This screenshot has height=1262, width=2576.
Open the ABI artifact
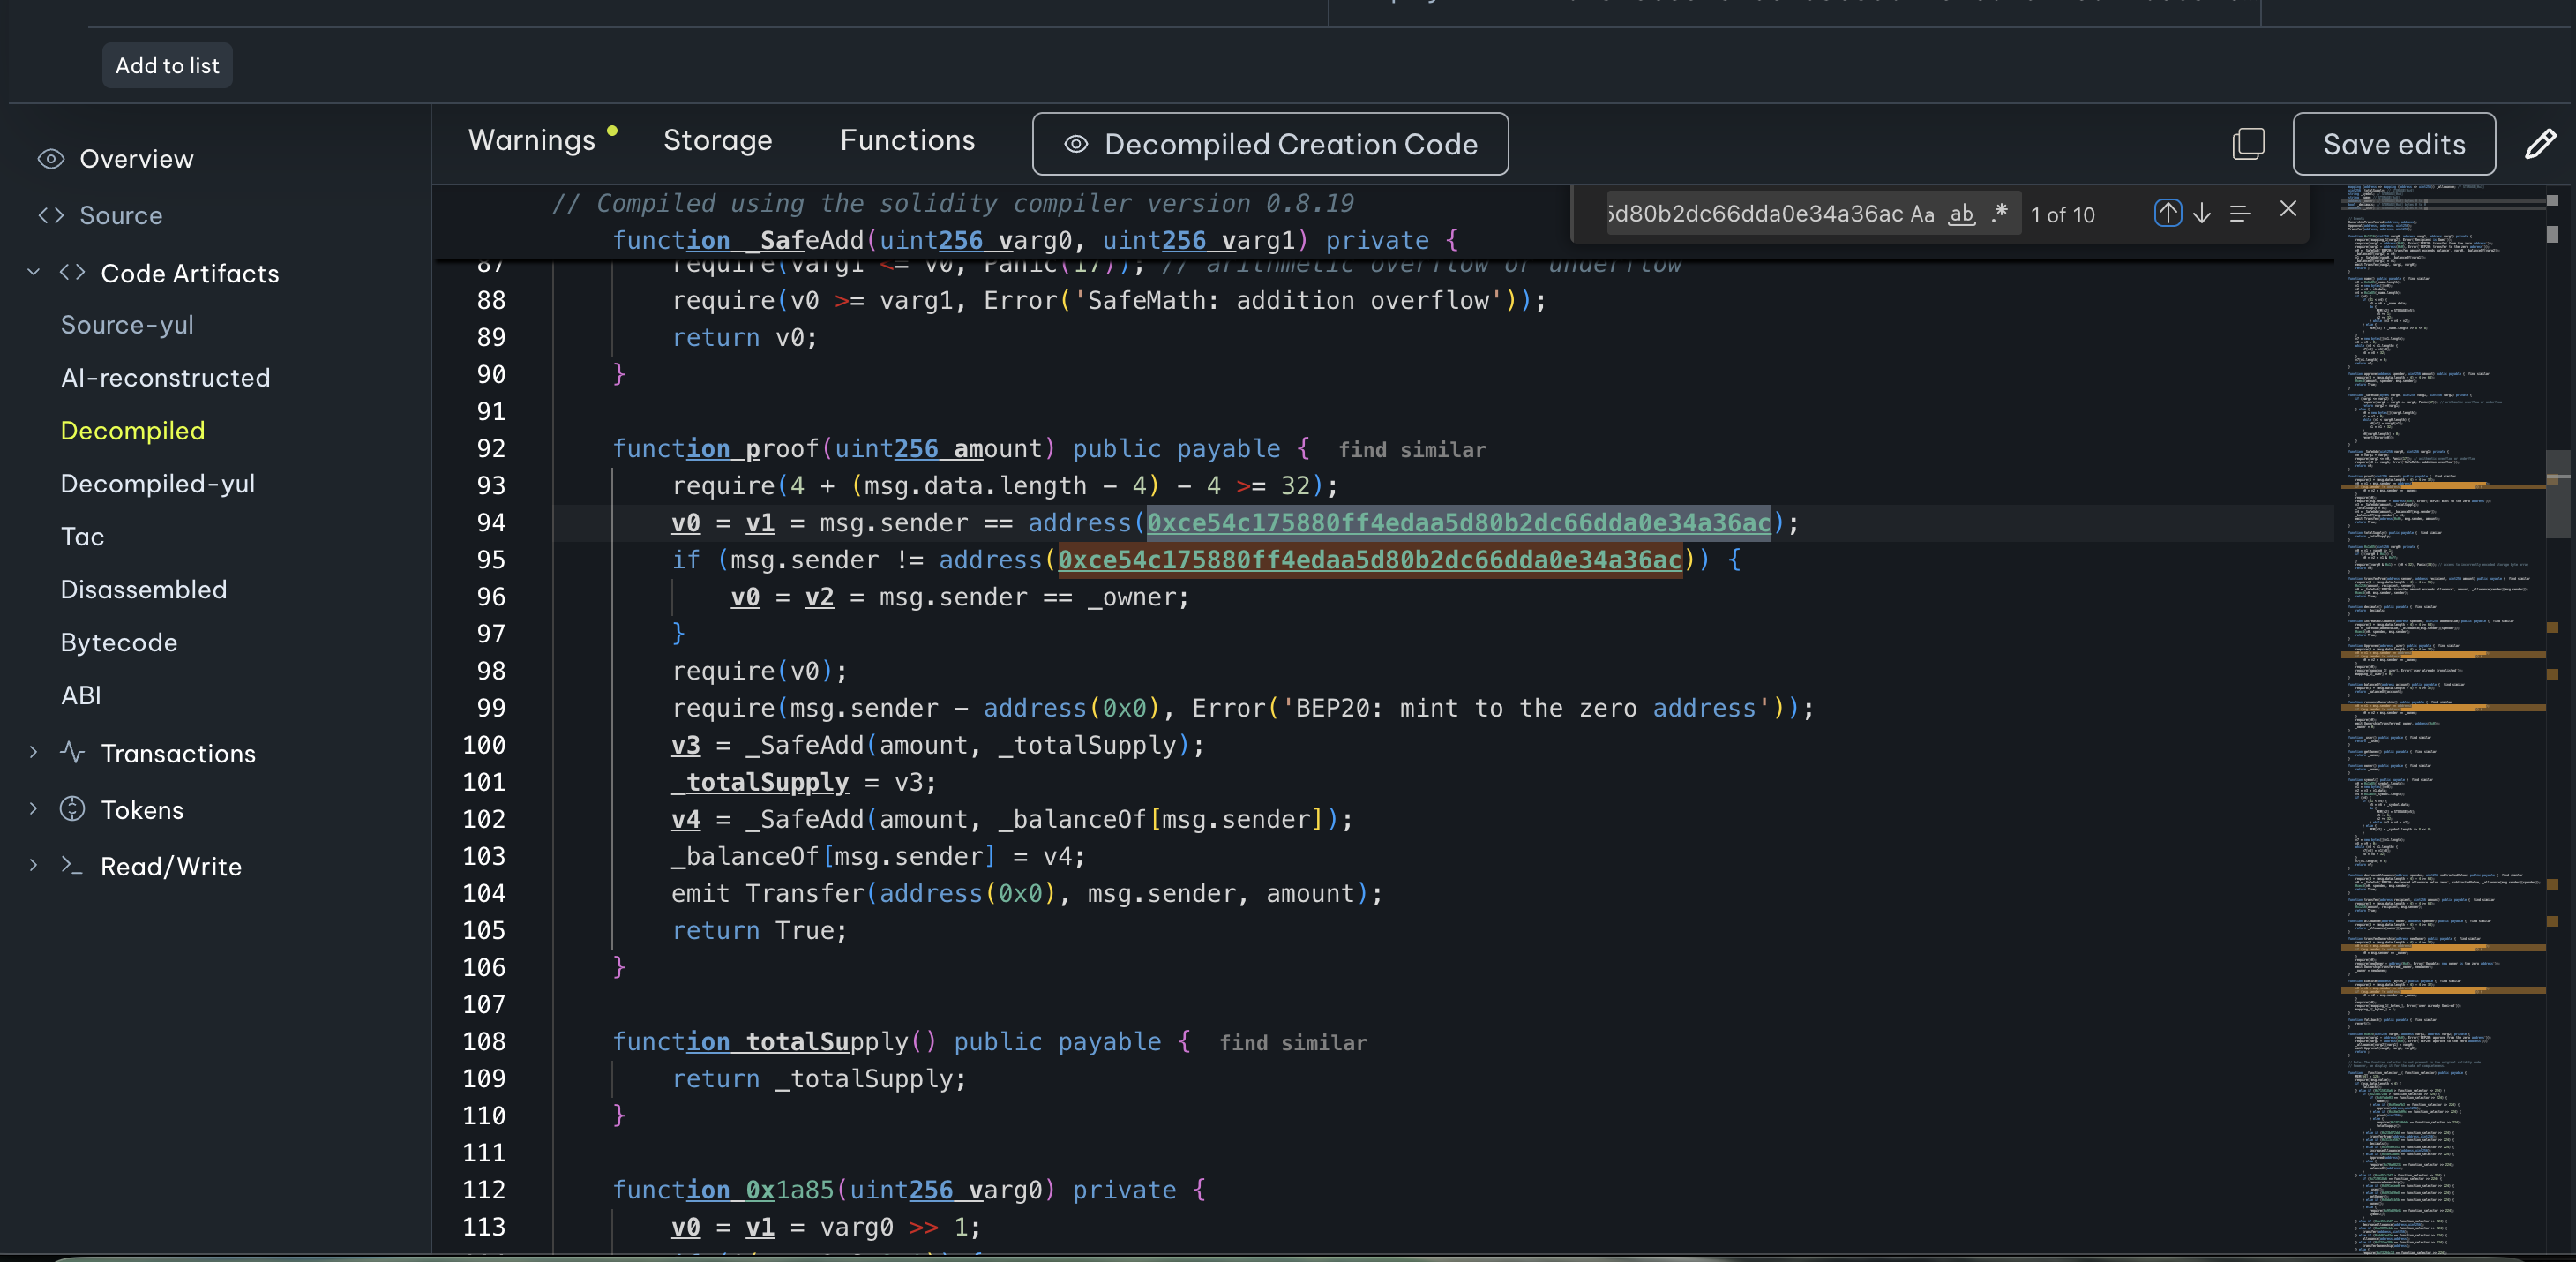point(80,696)
